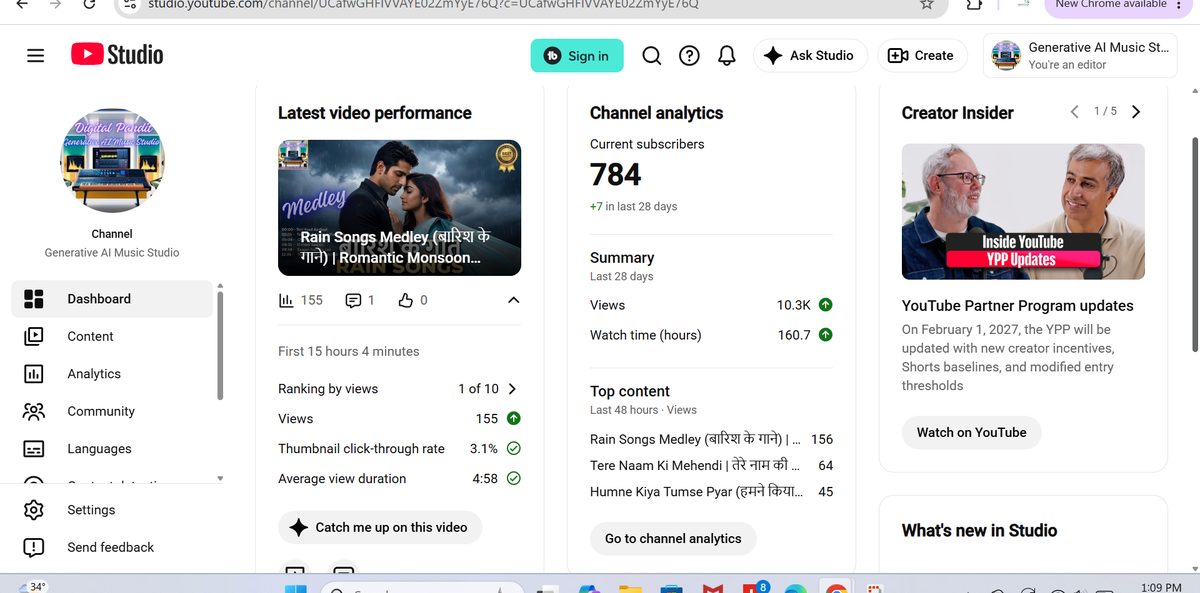Click the Content sidebar play icon

tap(34, 336)
